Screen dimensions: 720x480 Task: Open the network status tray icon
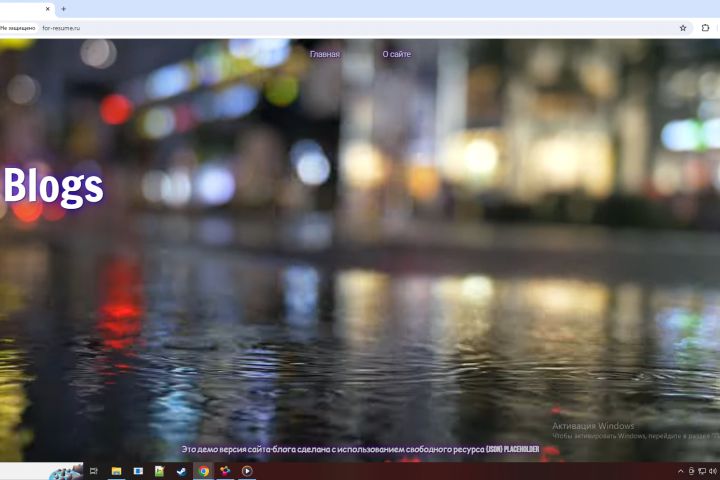702,471
